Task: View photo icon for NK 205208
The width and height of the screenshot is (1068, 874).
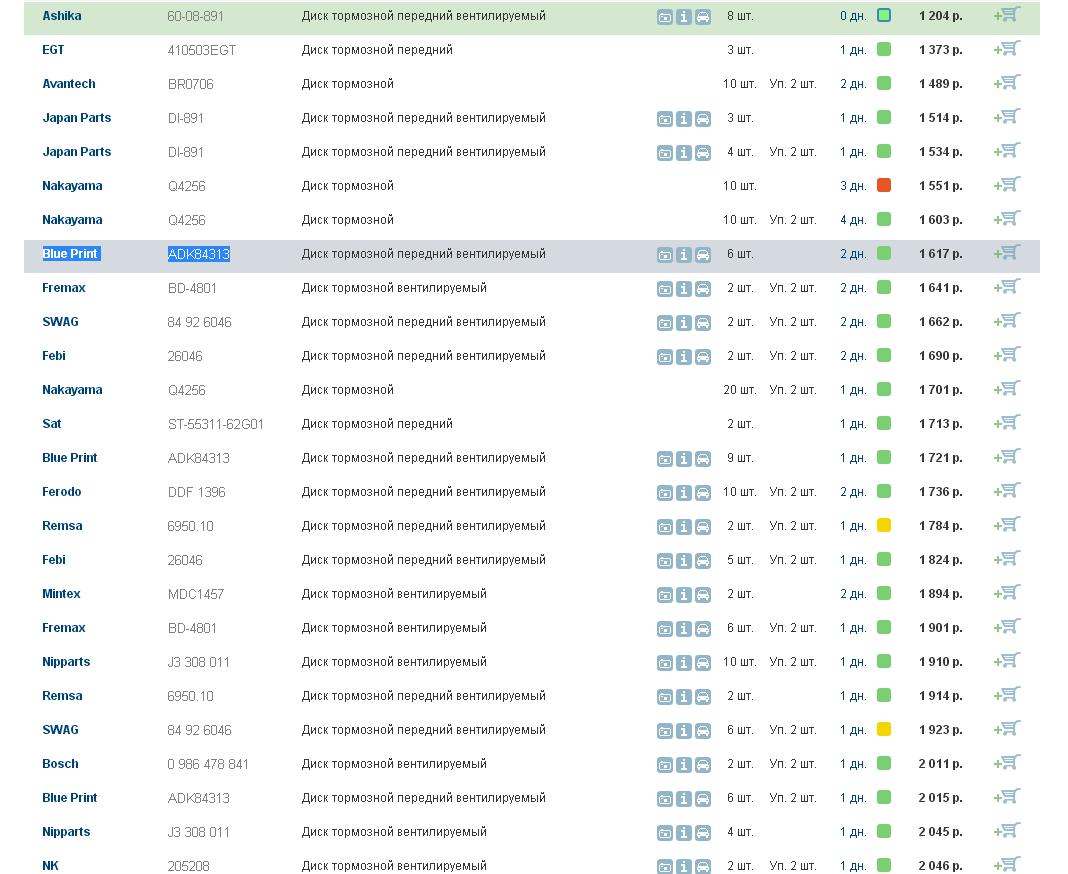Action: (x=665, y=867)
